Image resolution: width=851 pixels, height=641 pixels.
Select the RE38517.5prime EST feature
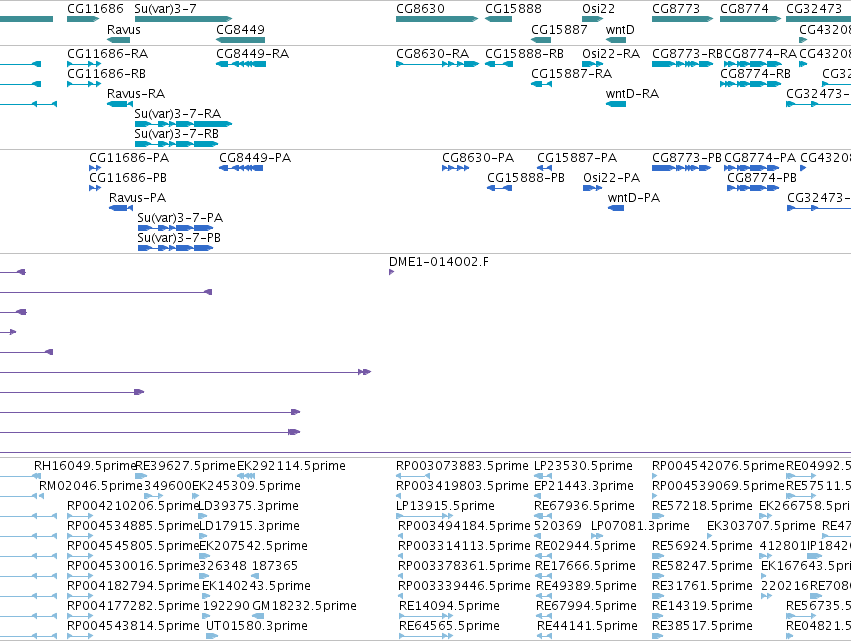coord(658,636)
